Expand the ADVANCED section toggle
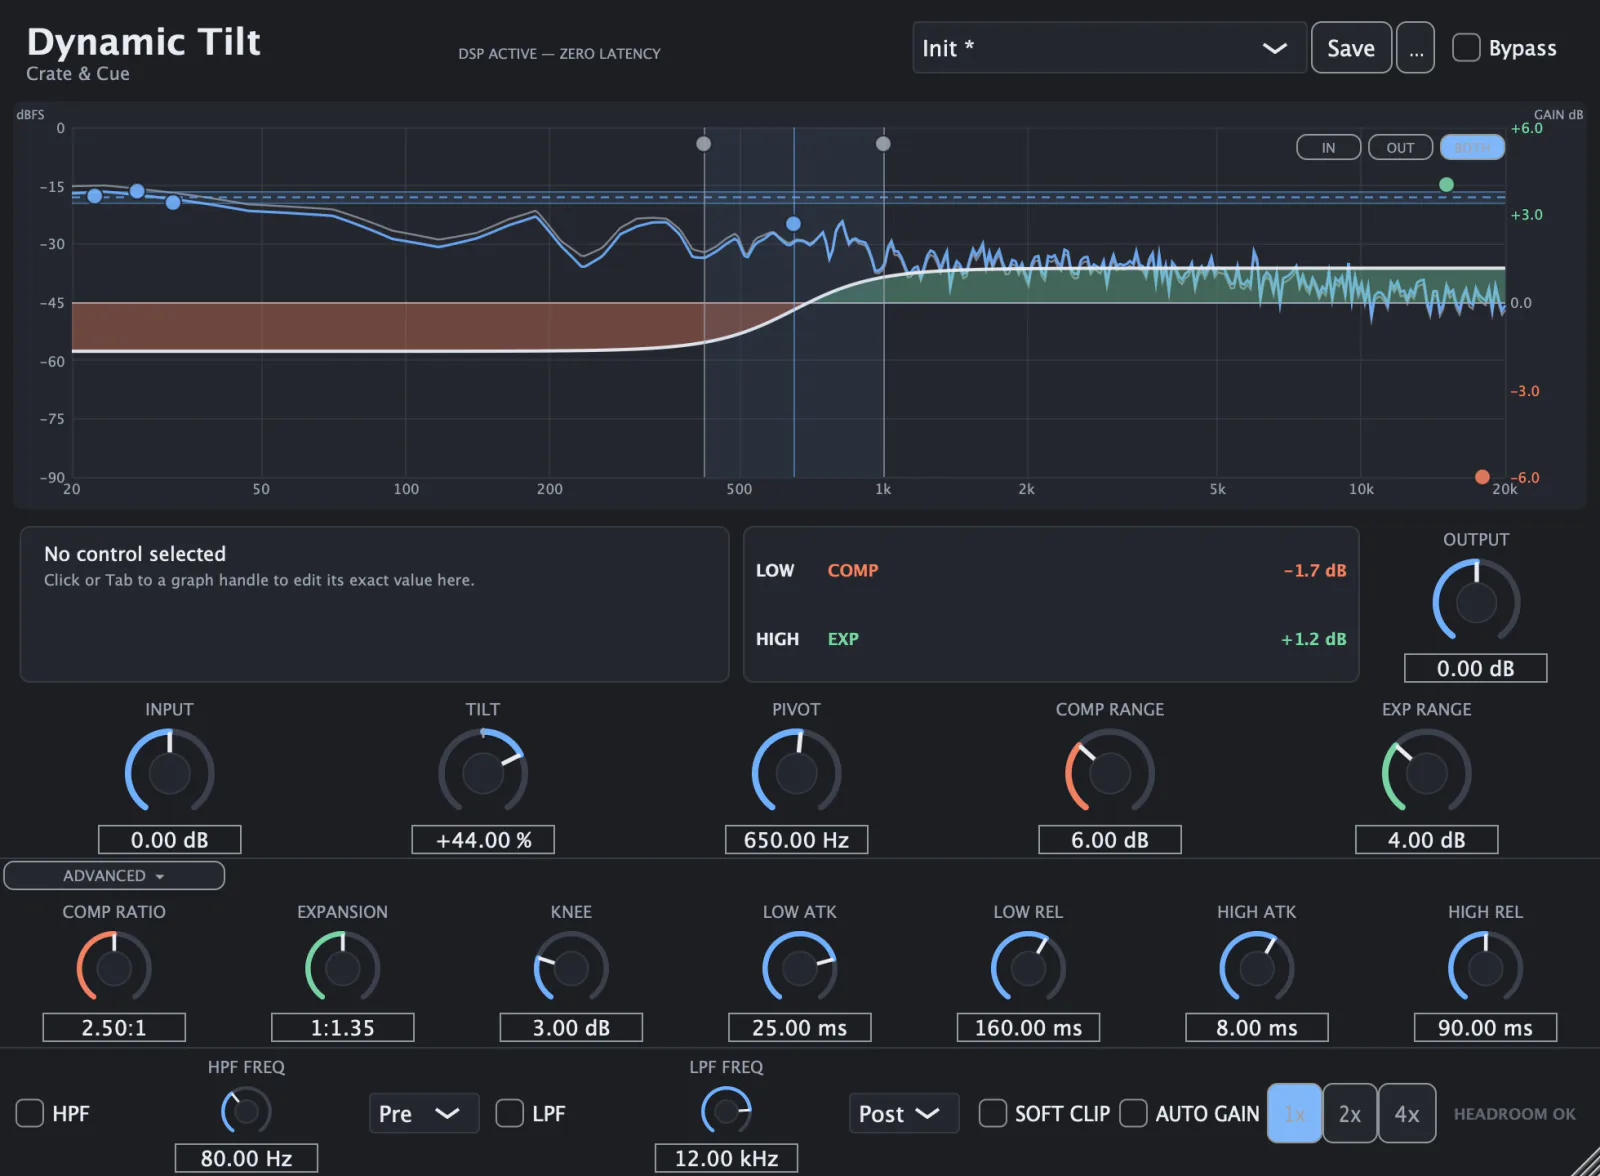The height and width of the screenshot is (1176, 1600). tap(114, 875)
